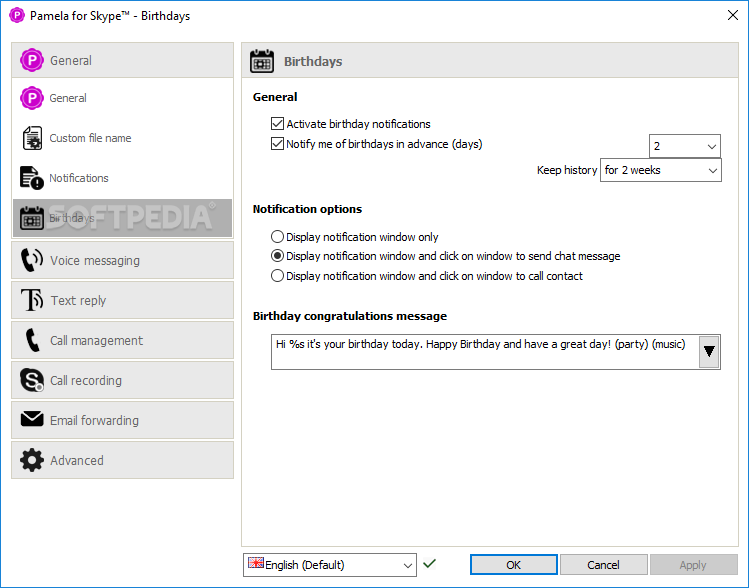Image resolution: width=749 pixels, height=588 pixels.
Task: Click the Call recording Skype icon
Action: (x=32, y=380)
